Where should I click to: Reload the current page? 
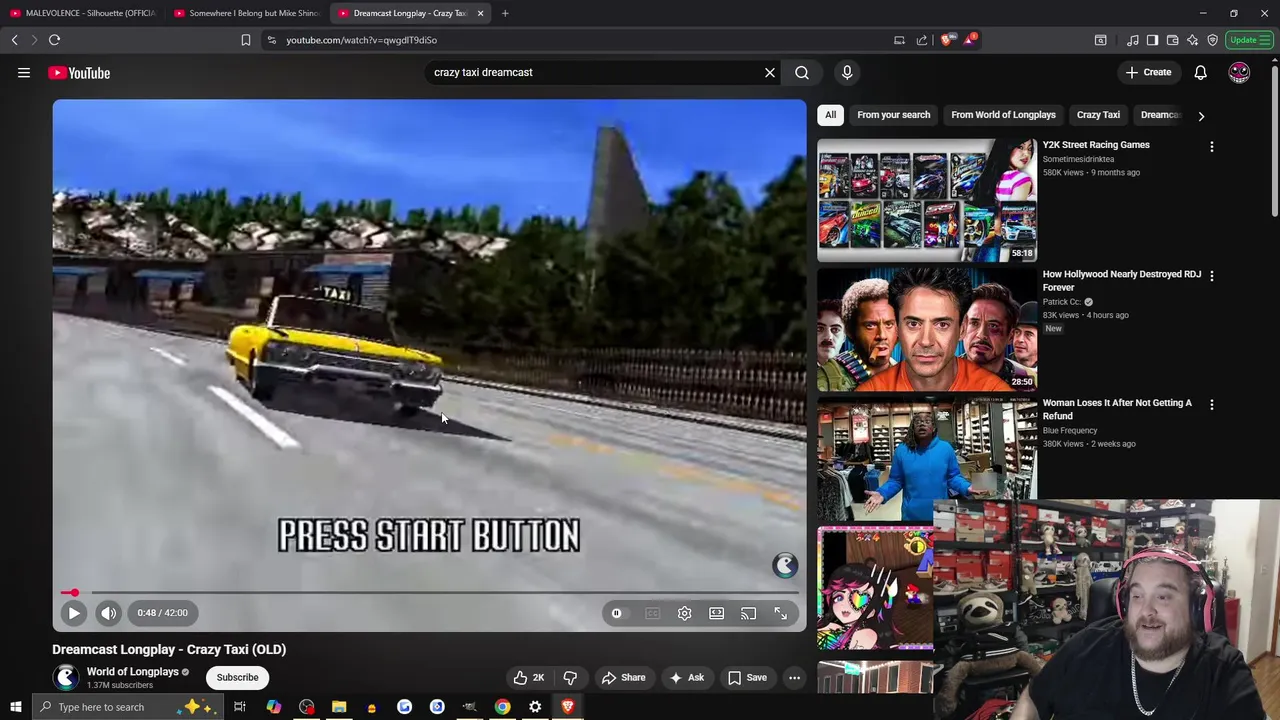click(54, 40)
